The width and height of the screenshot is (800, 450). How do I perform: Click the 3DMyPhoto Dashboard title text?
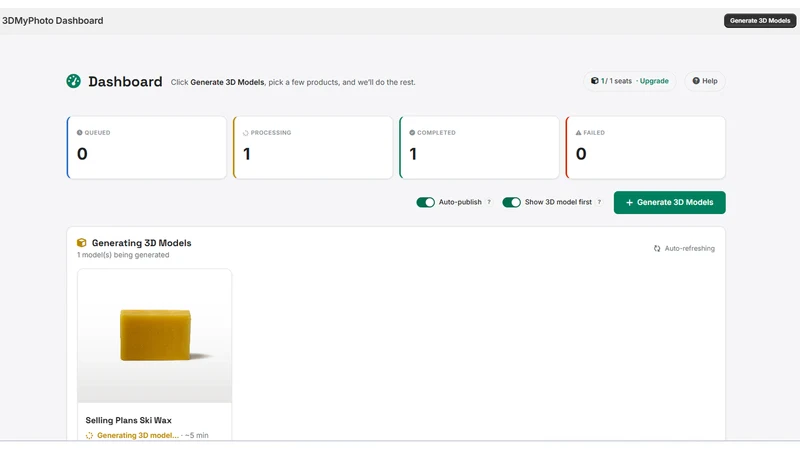click(x=53, y=20)
